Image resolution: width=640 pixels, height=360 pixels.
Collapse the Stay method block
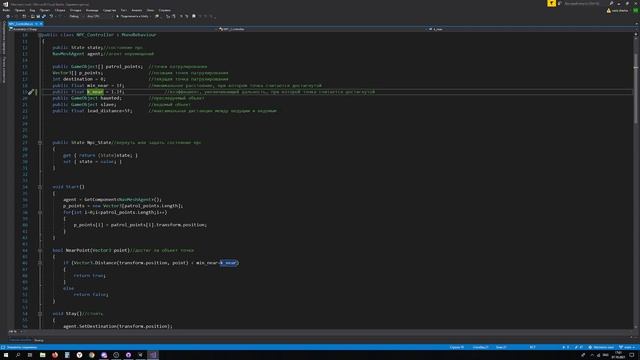(40, 313)
